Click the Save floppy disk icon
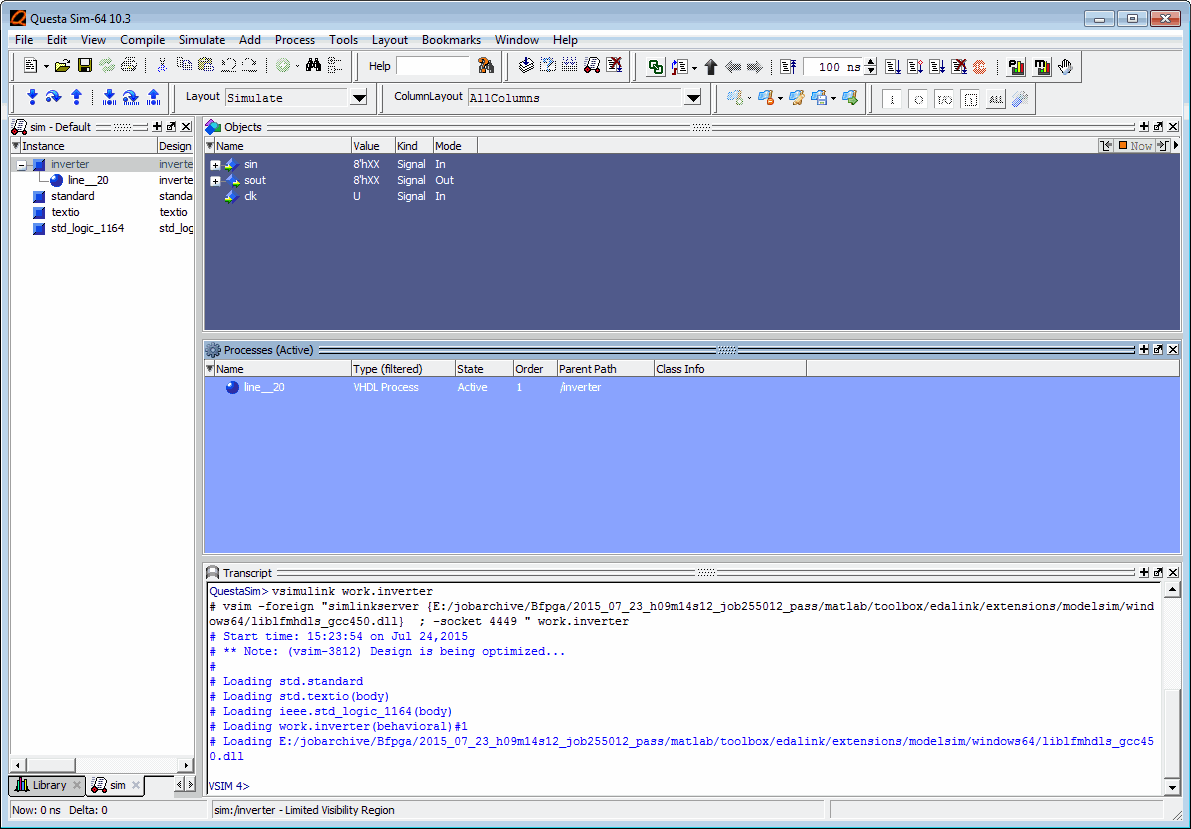This screenshot has width=1191, height=829. click(84, 66)
